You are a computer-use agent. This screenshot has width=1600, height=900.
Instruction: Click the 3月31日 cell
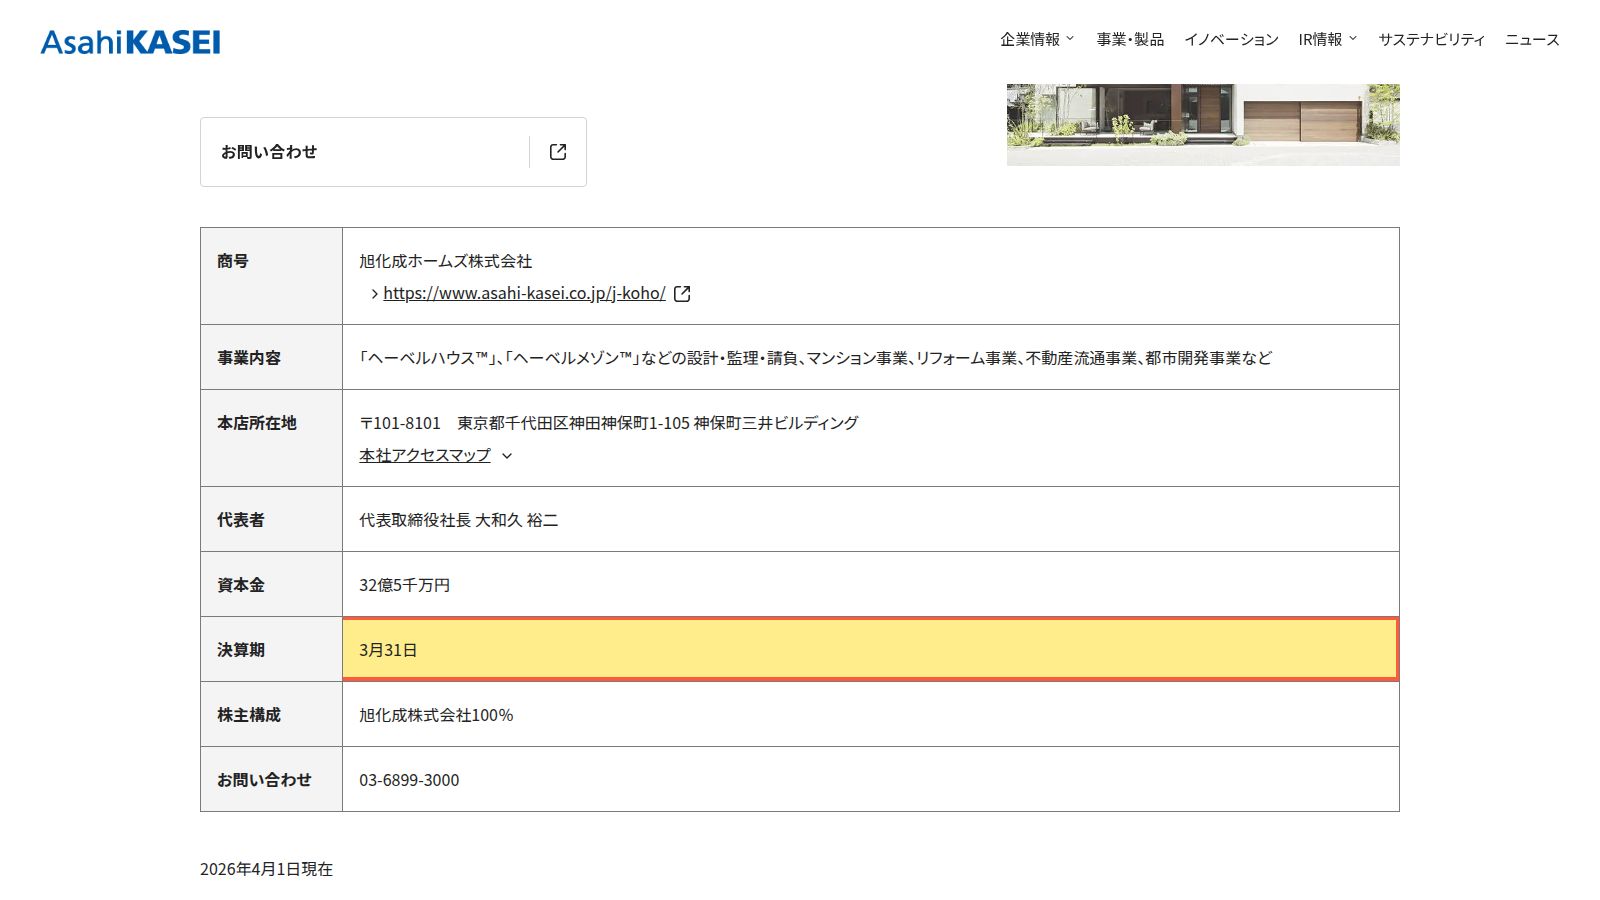click(871, 649)
